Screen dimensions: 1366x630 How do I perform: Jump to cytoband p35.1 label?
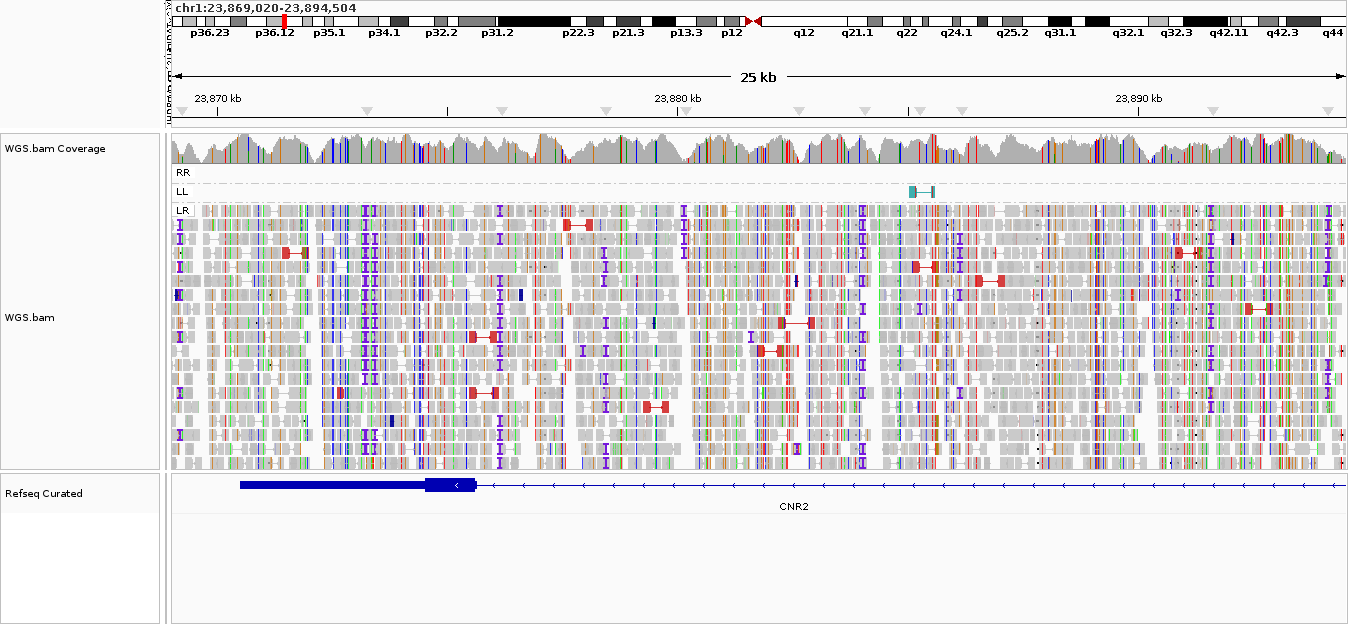(x=329, y=33)
